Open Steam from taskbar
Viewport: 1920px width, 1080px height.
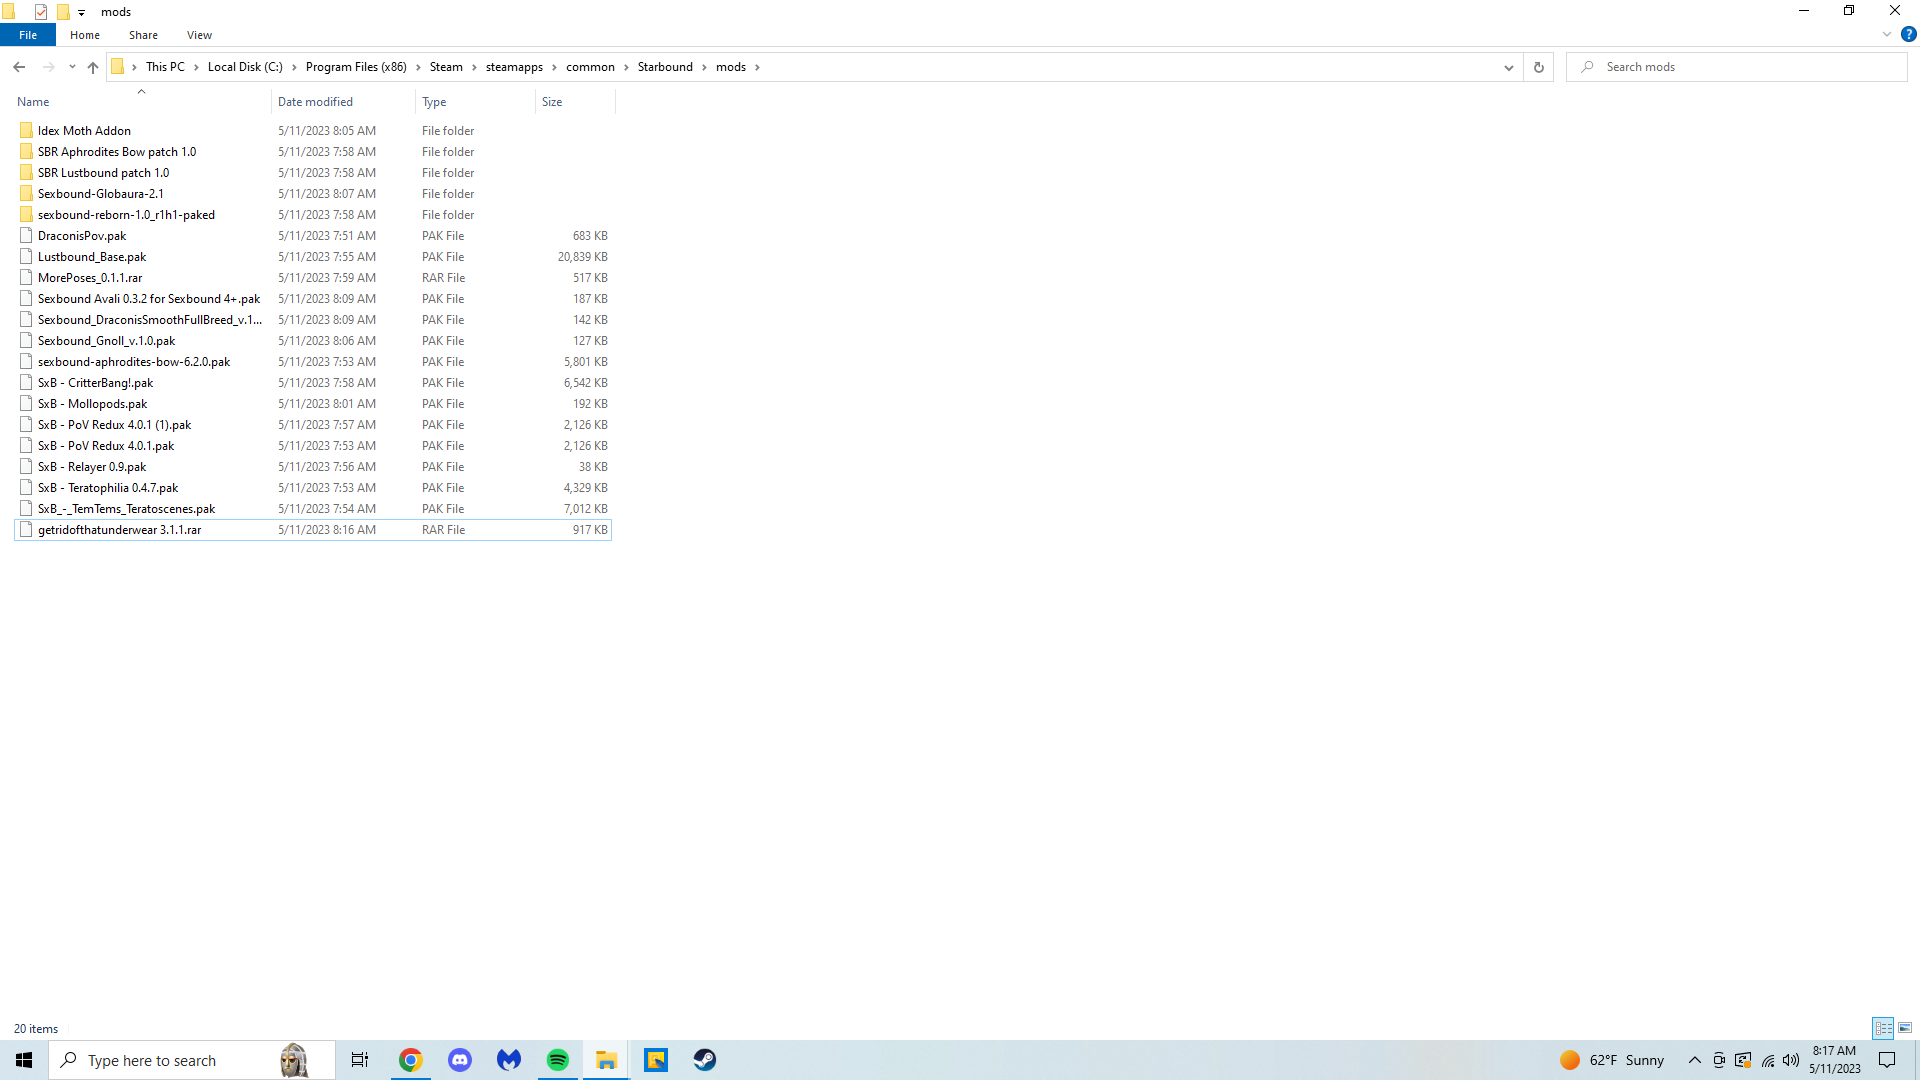pos(705,1060)
